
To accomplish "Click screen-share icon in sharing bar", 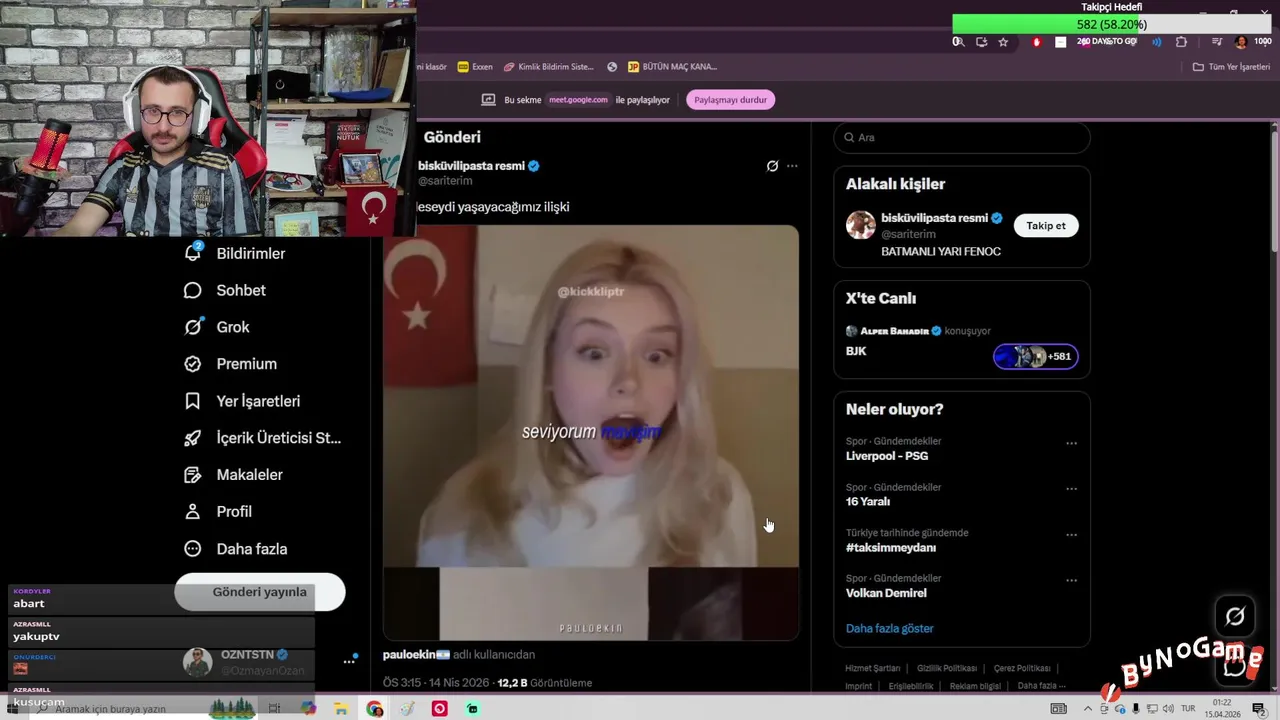I will click(488, 100).
